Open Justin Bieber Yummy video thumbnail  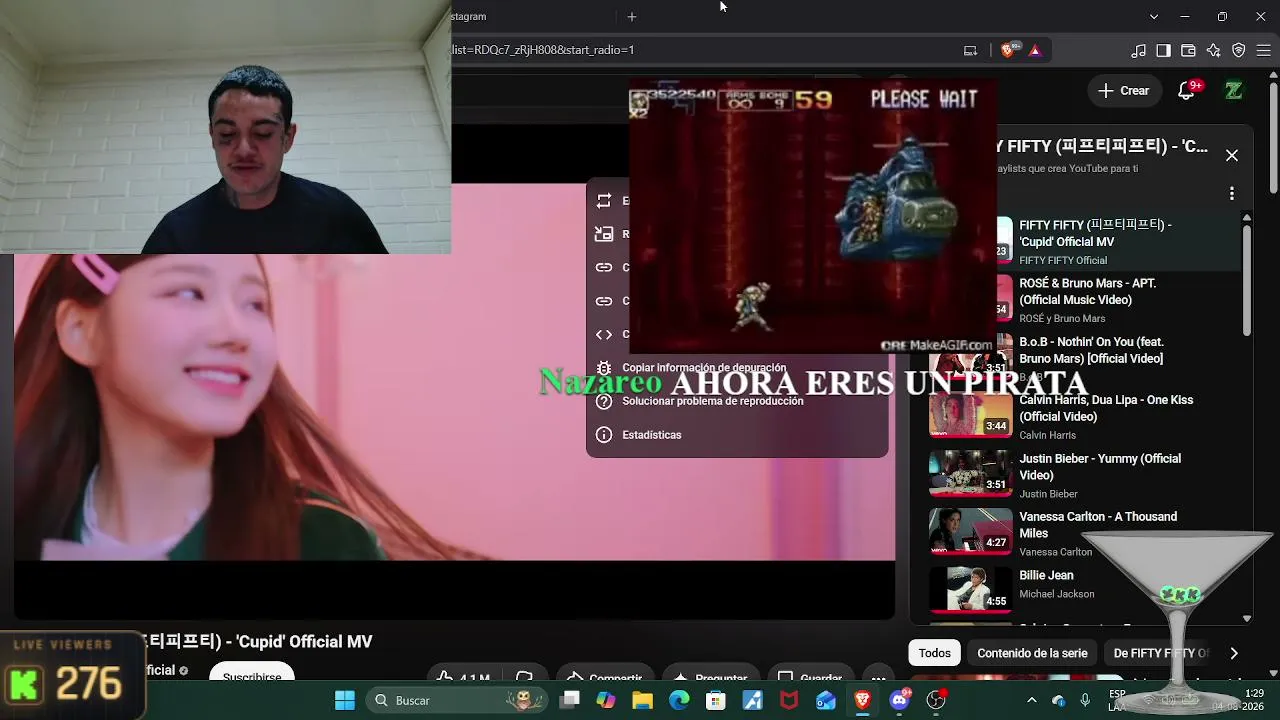[971, 475]
